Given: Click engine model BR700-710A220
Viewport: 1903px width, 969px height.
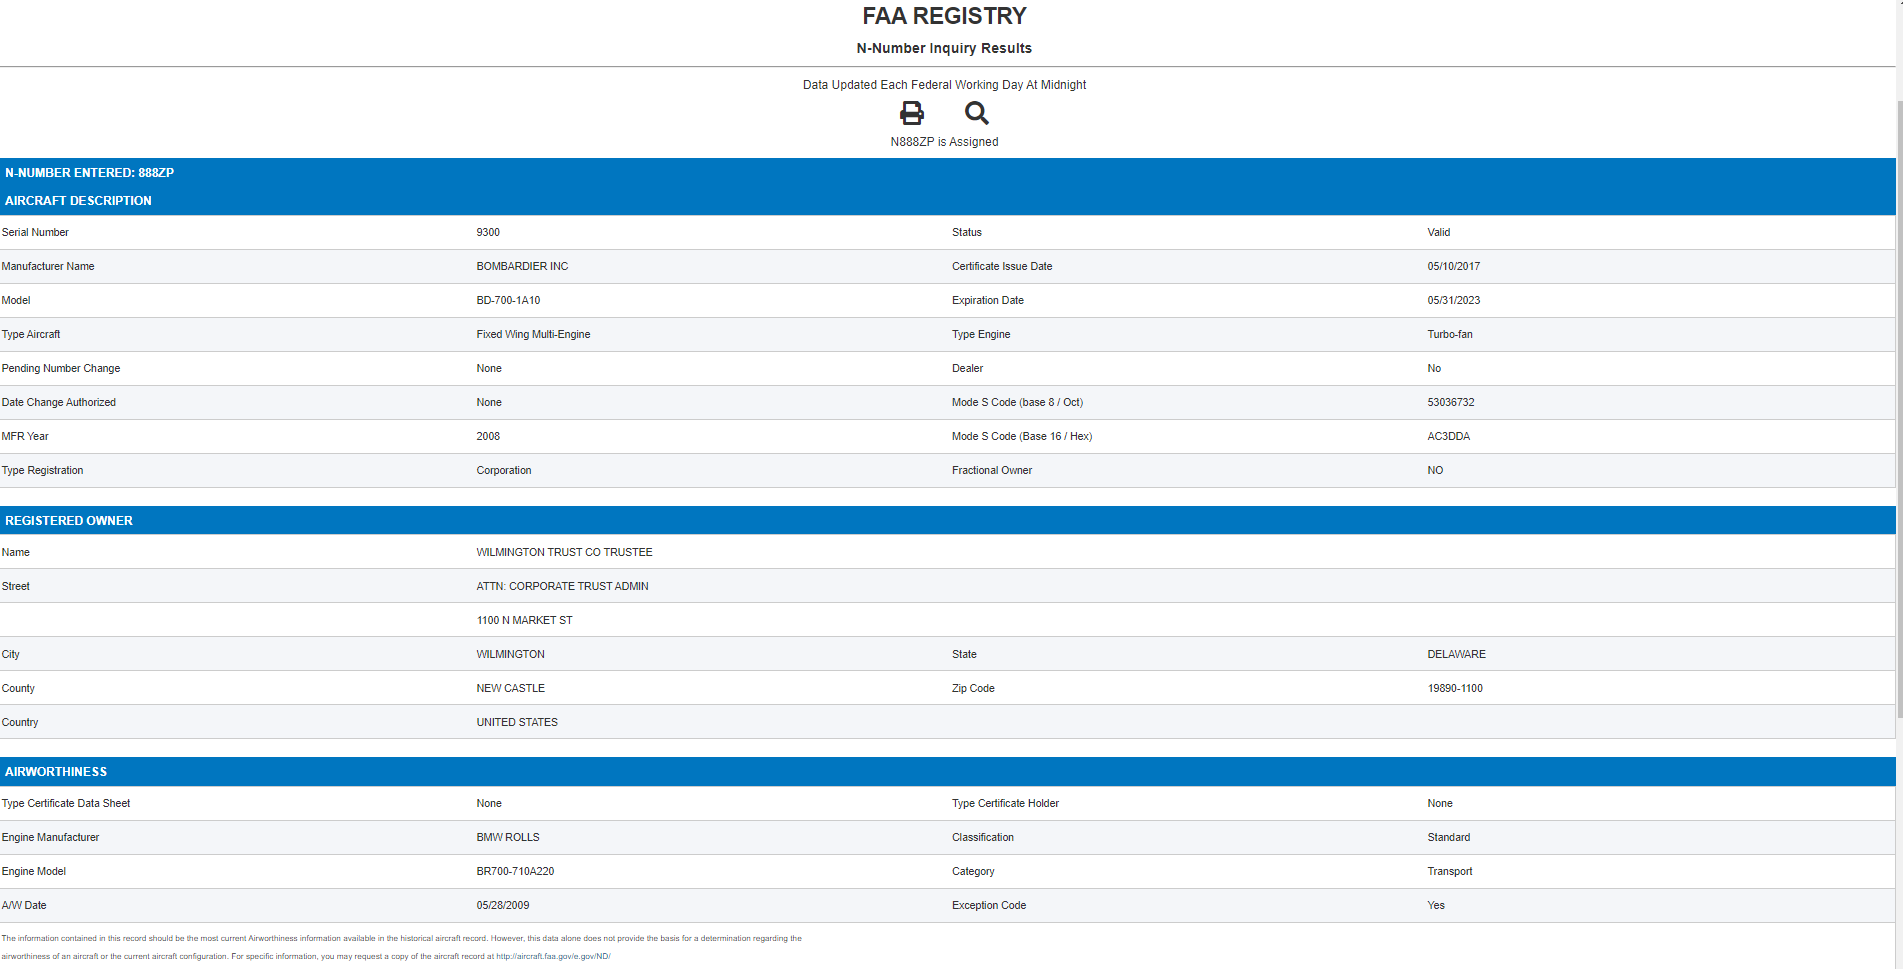Looking at the screenshot, I should 515,871.
